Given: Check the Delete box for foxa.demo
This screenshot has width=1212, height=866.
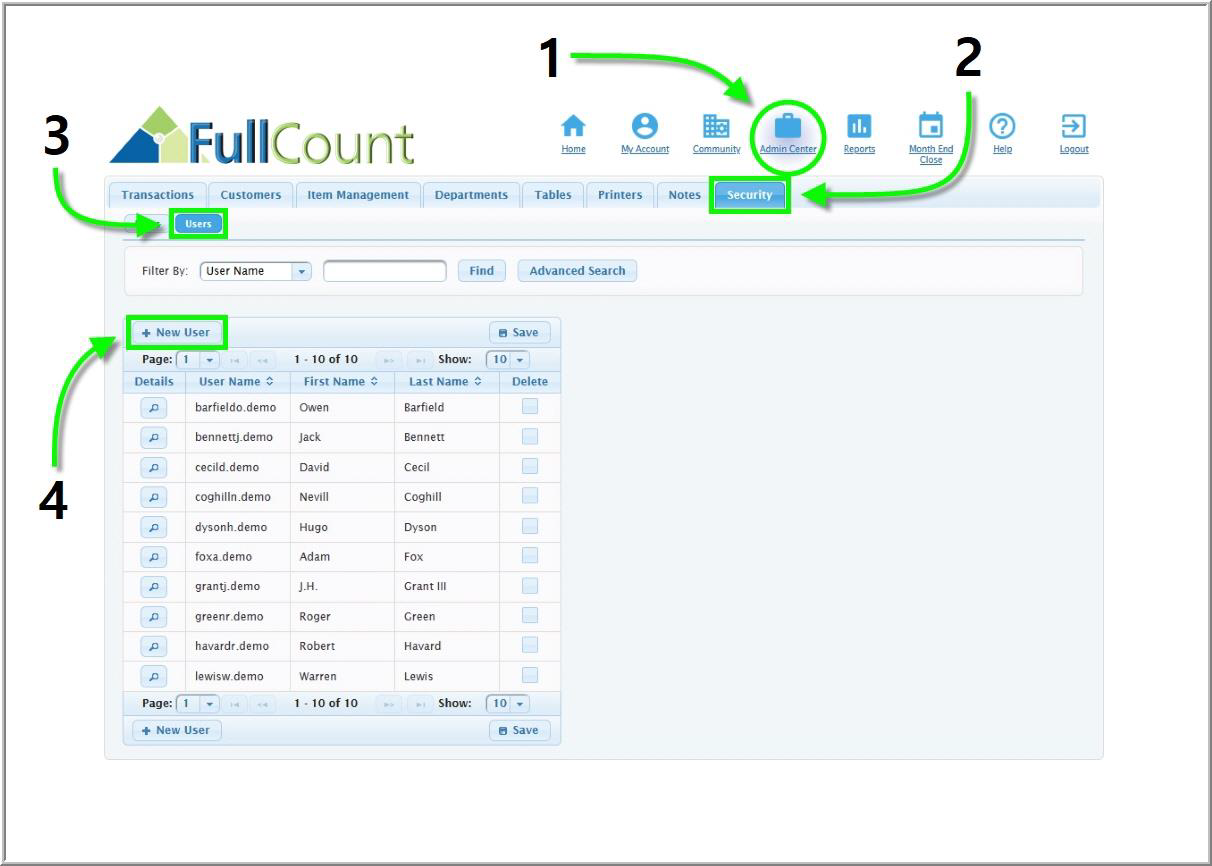Looking at the screenshot, I should click(530, 556).
